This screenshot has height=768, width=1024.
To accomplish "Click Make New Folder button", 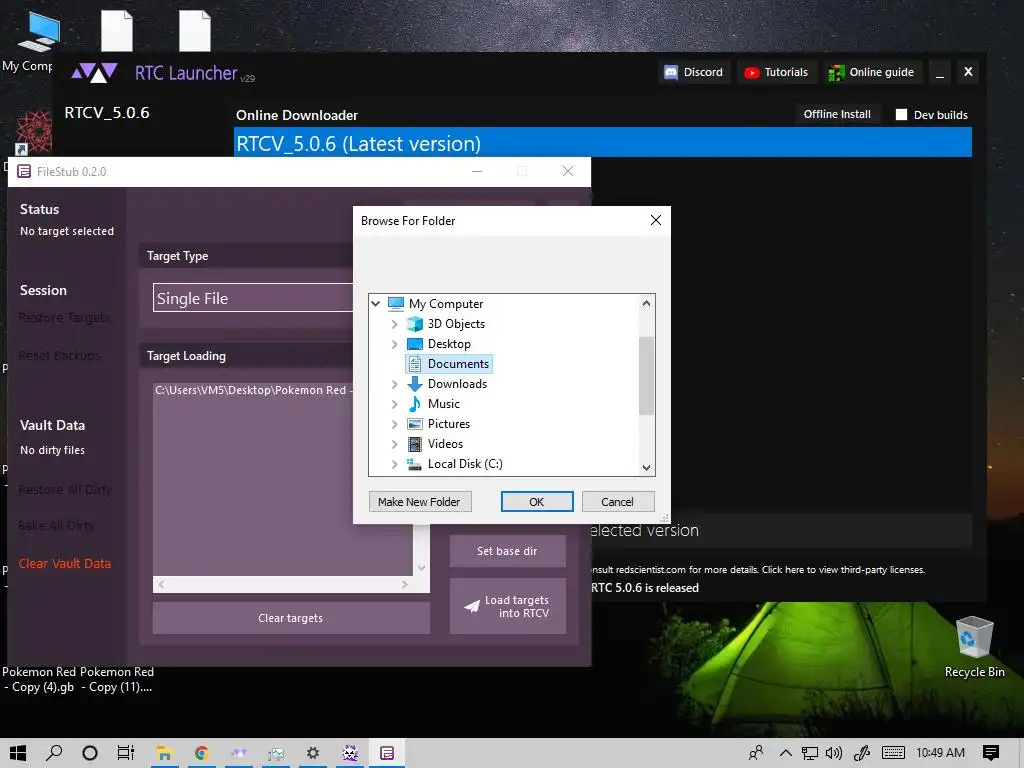I will coord(420,502).
